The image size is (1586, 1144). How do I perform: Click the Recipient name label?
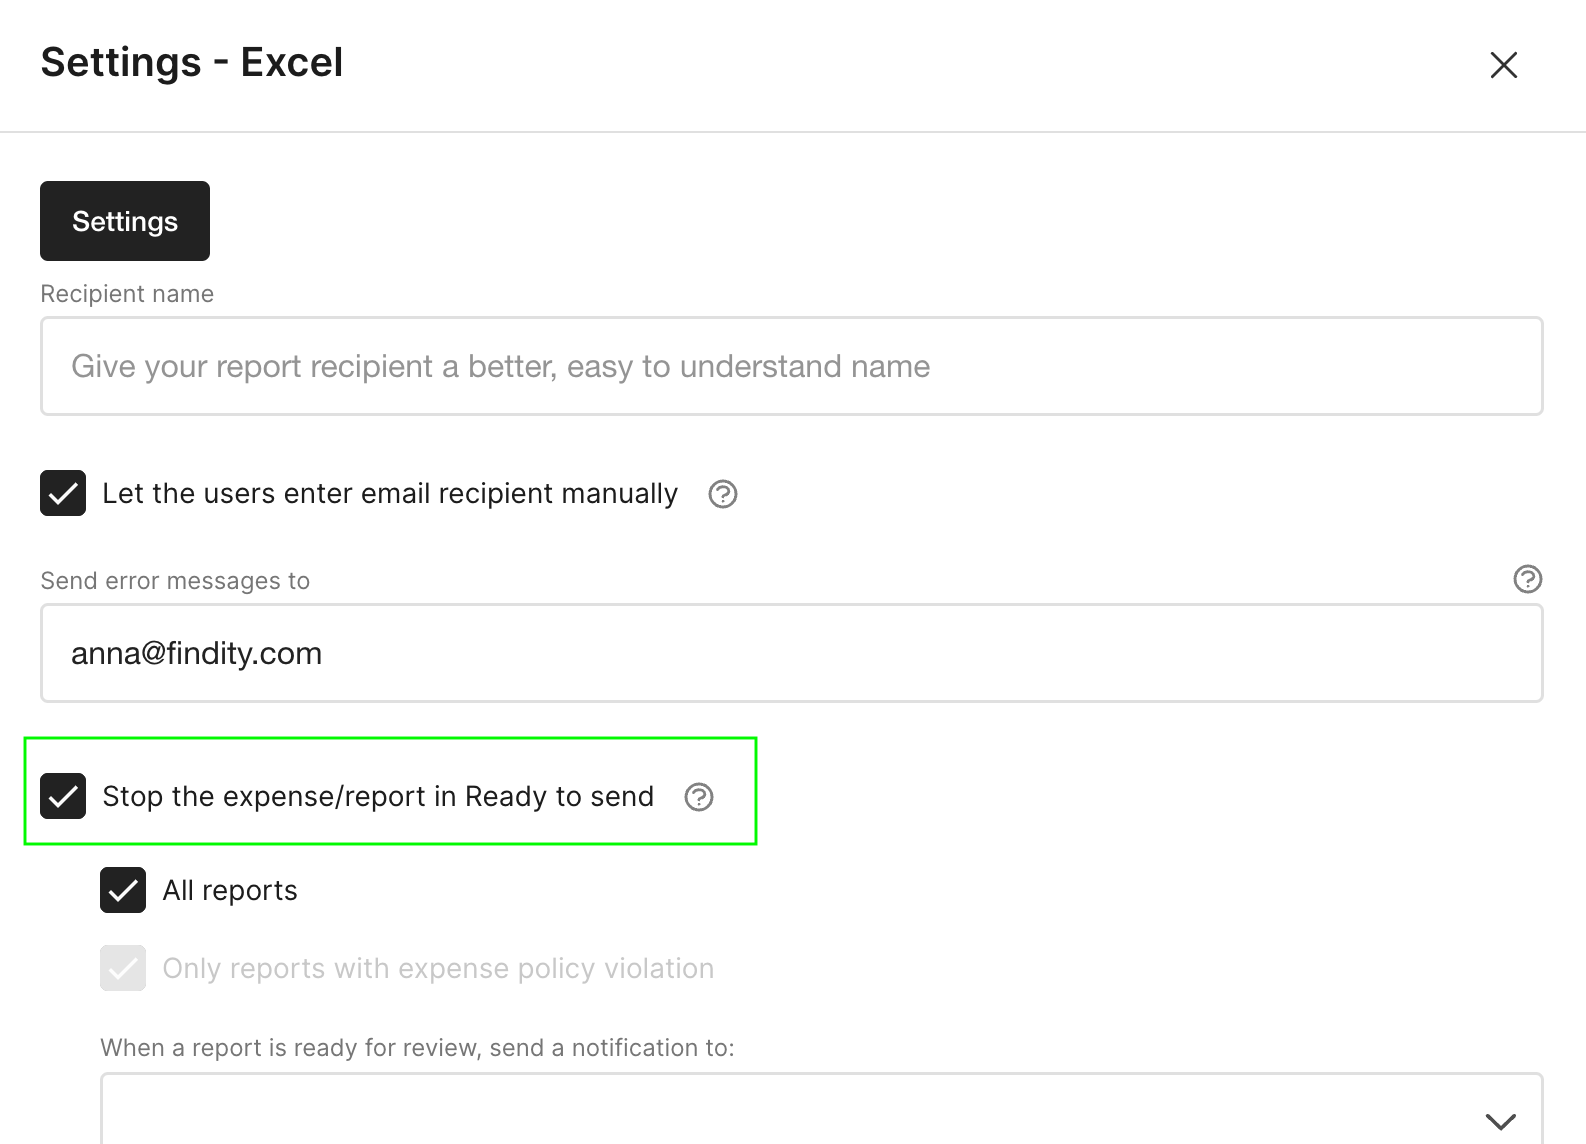(127, 294)
